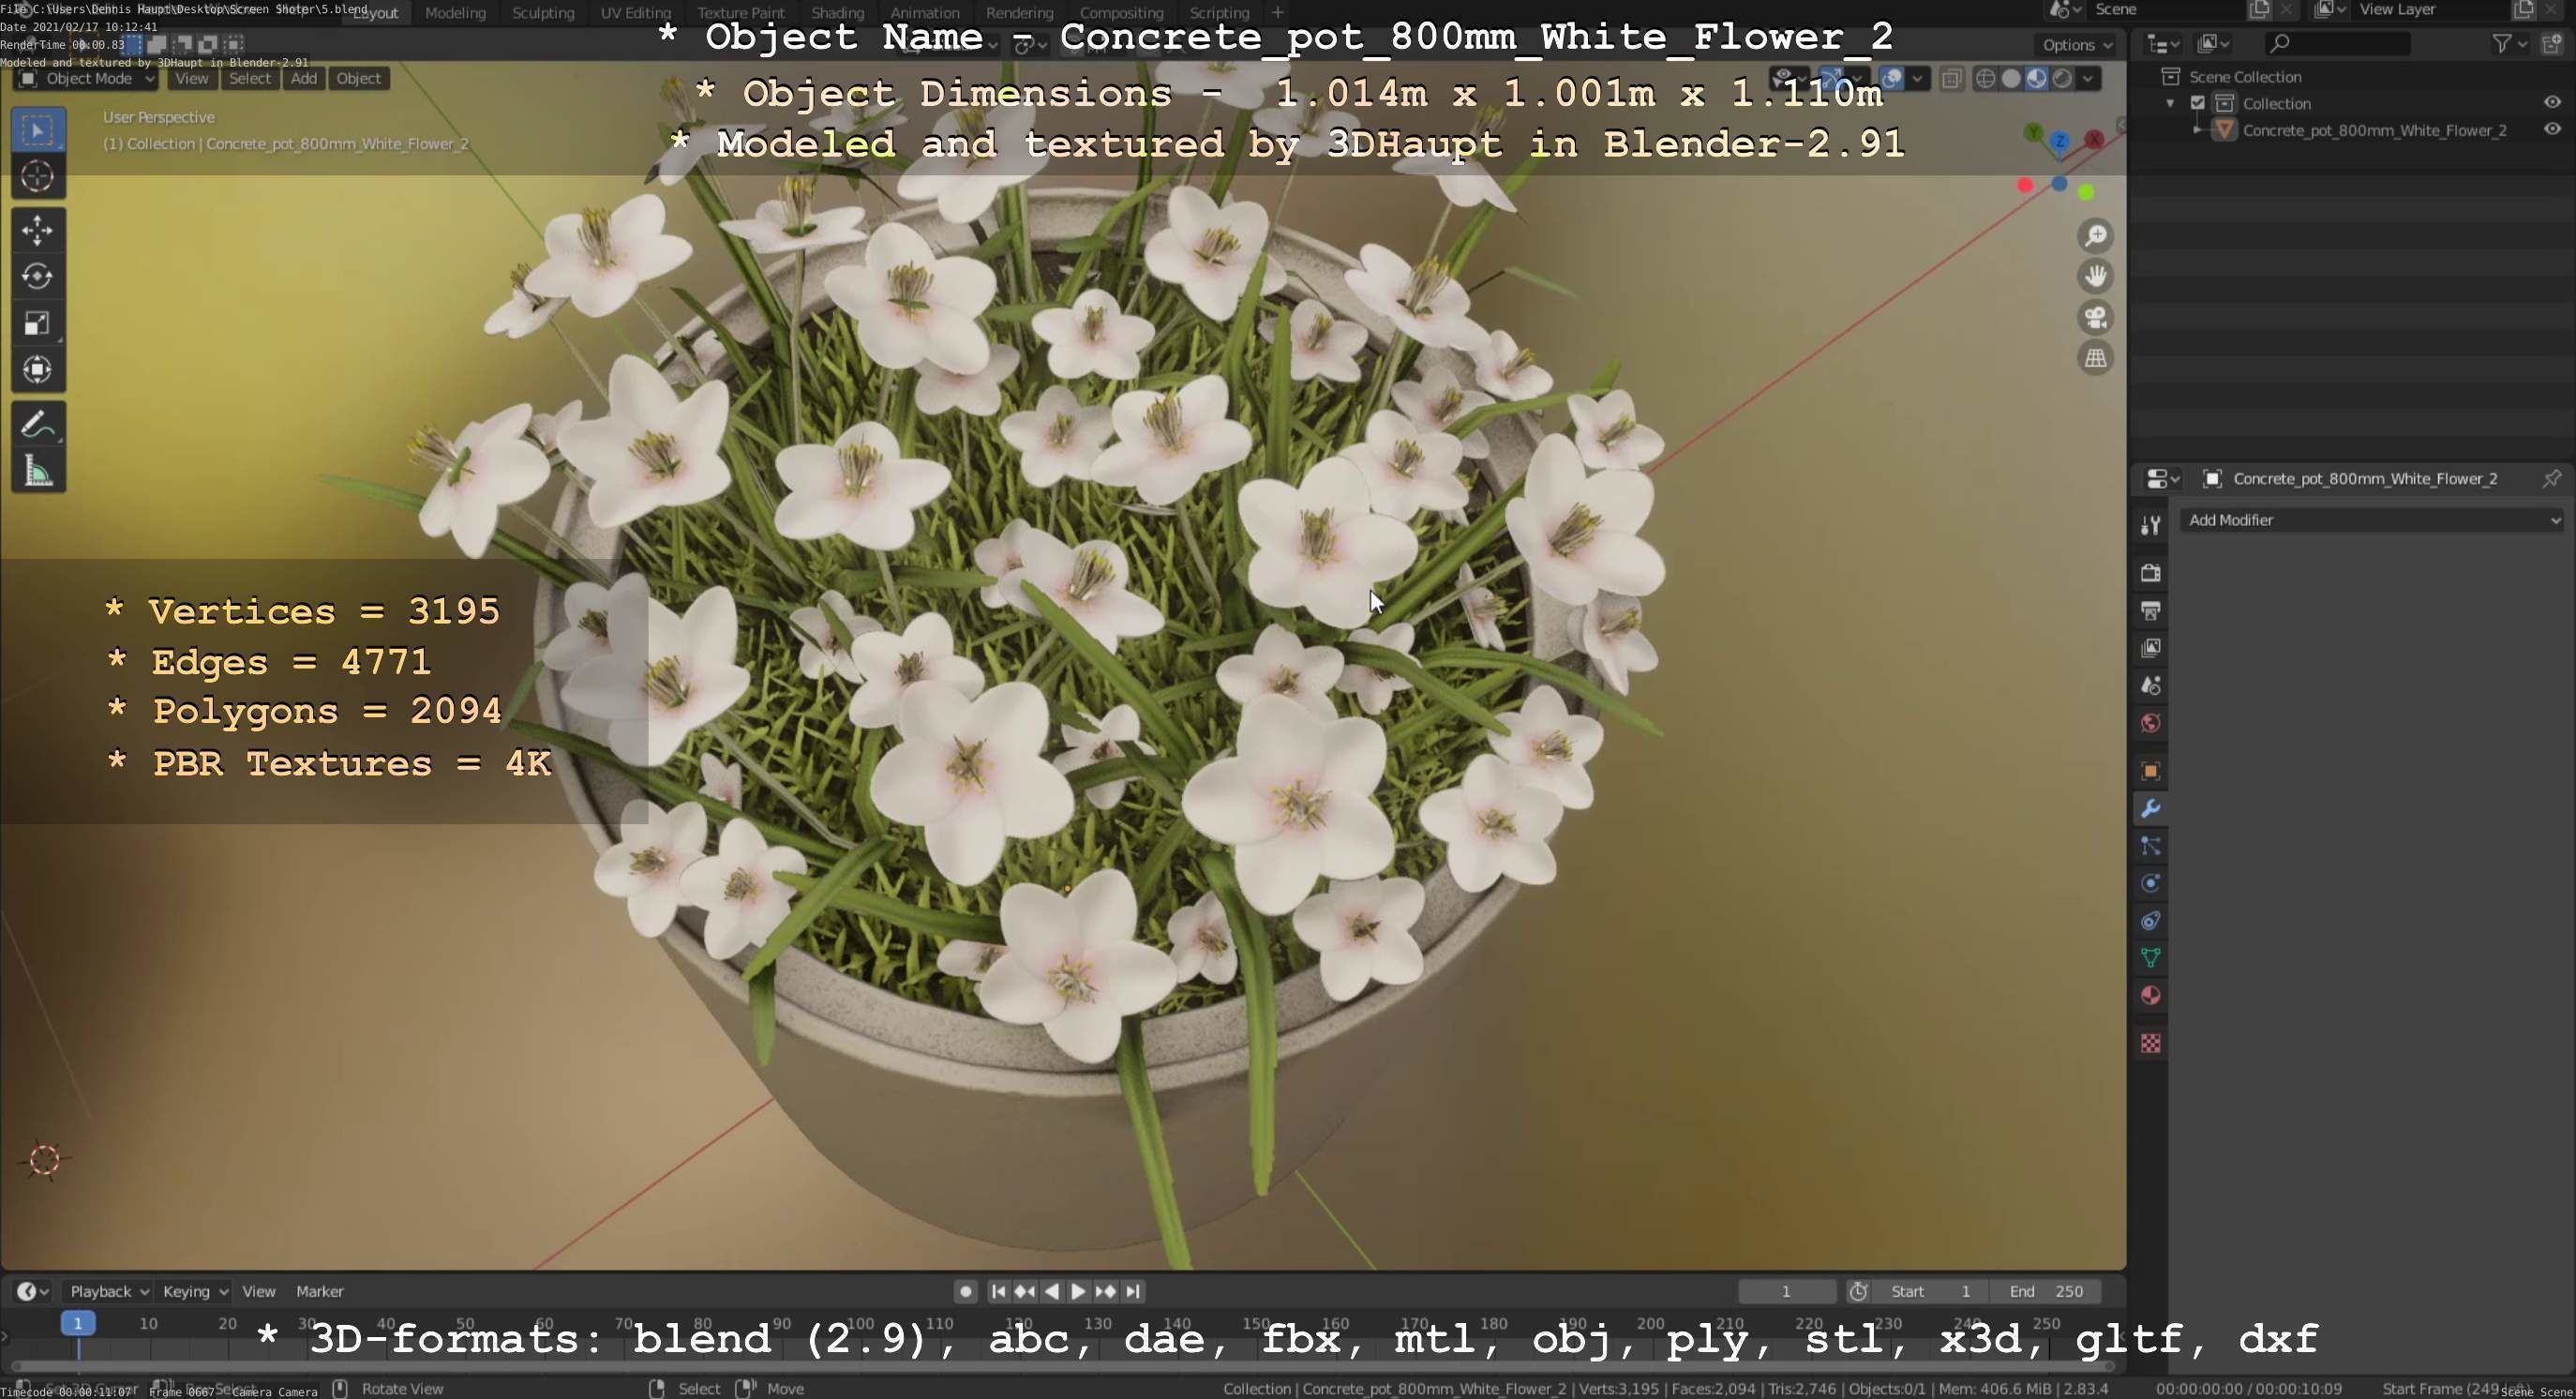Select the Select Box tool
The height and width of the screenshot is (1399, 2576).
click(x=38, y=130)
